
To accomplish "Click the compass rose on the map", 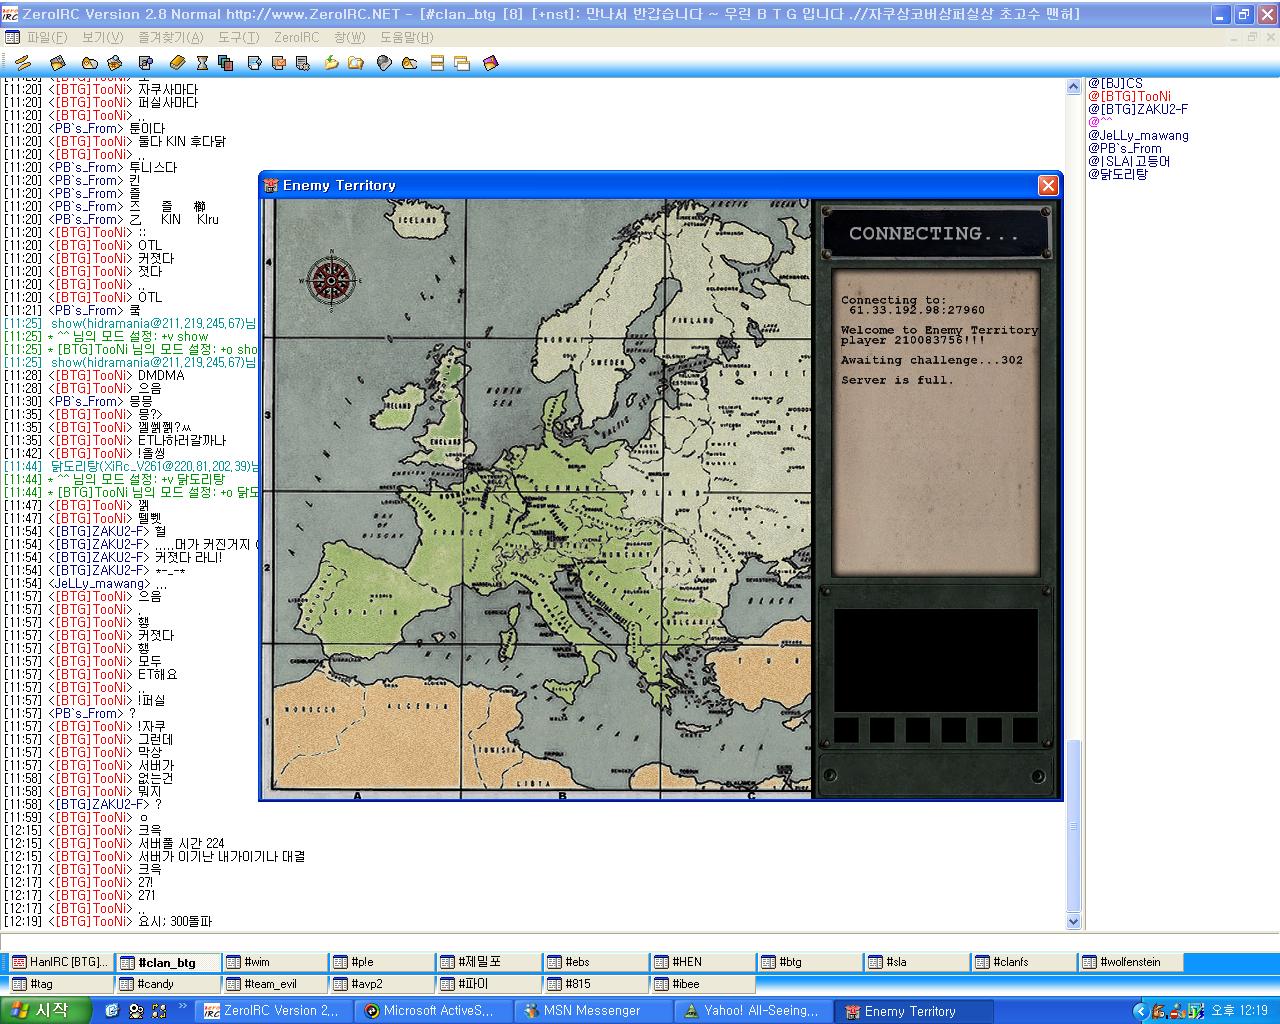I will tap(329, 280).
